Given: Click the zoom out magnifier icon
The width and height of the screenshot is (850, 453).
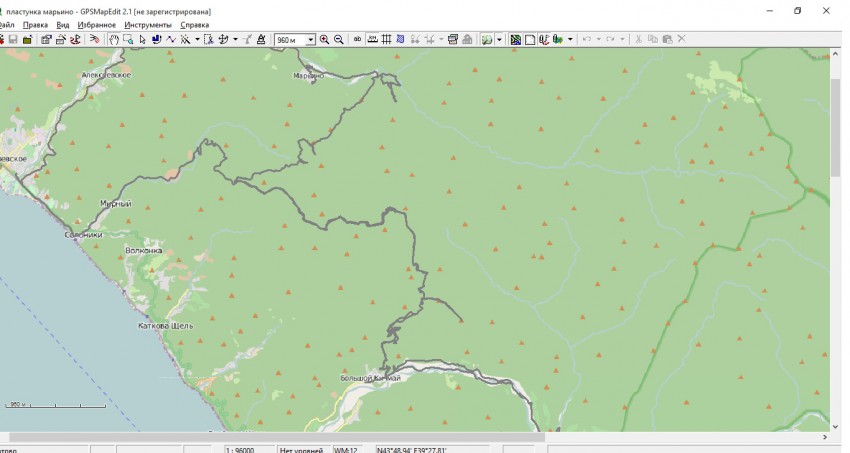Looking at the screenshot, I should coord(339,40).
